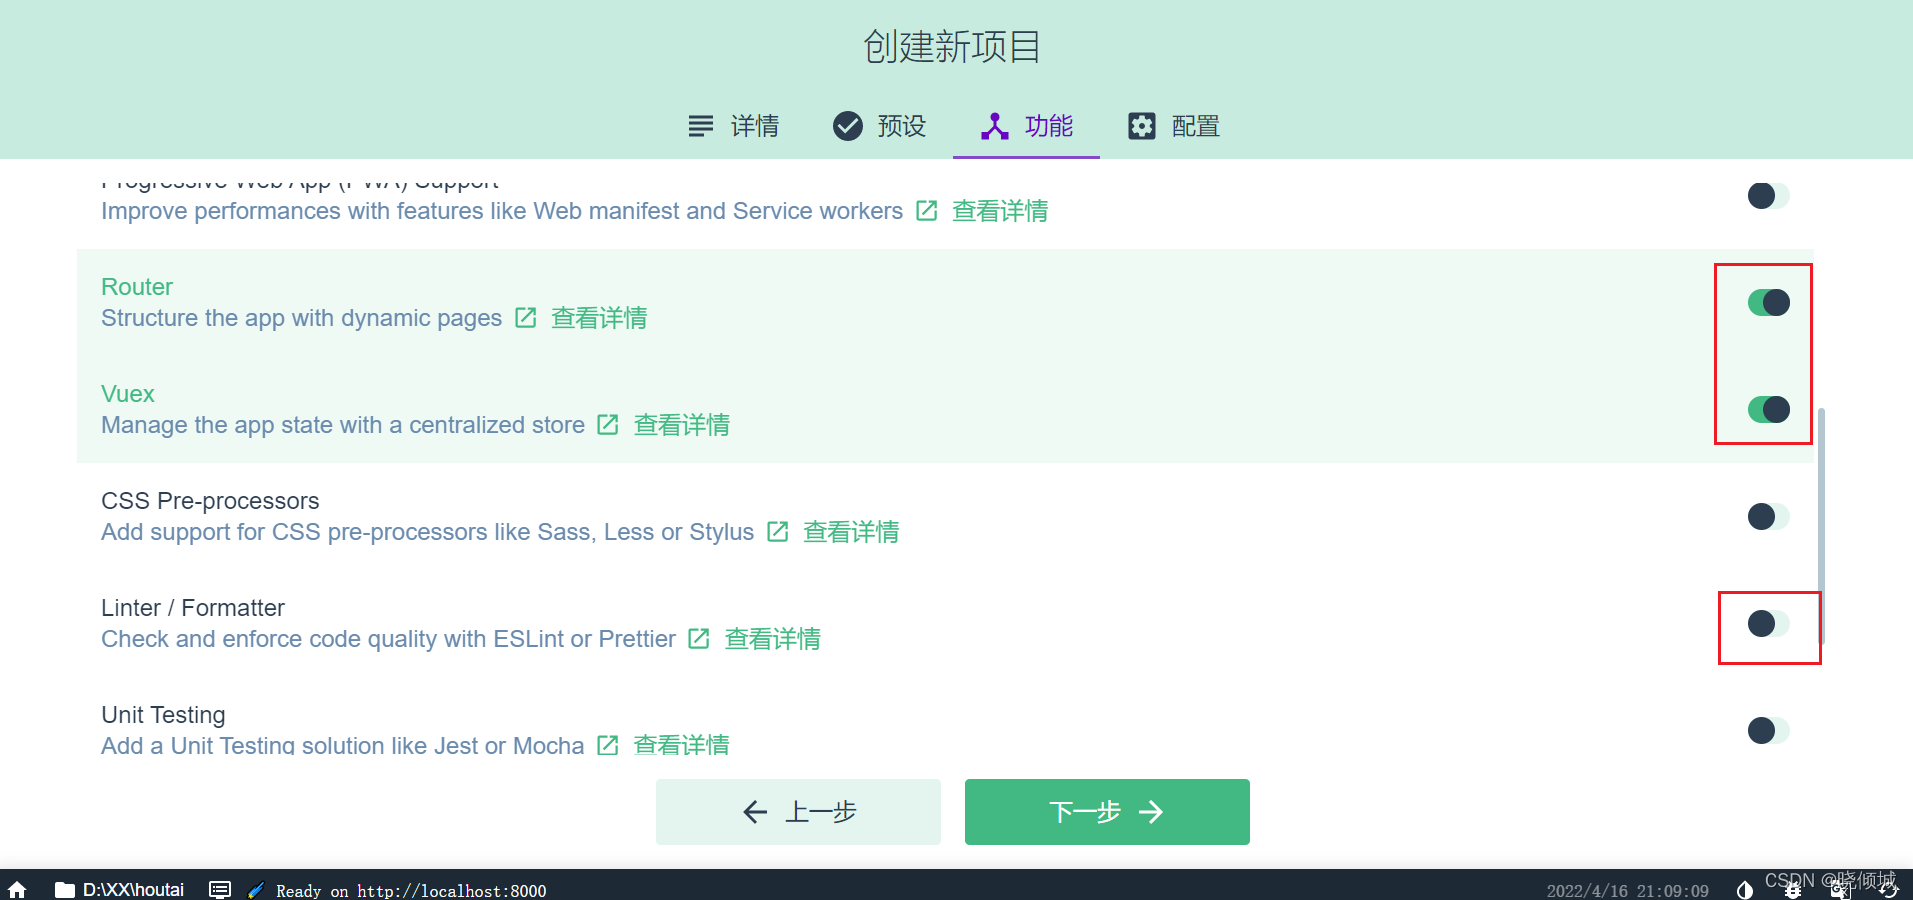Click external link icon for CSS Pre-processors
The width and height of the screenshot is (1913, 900).
(778, 532)
